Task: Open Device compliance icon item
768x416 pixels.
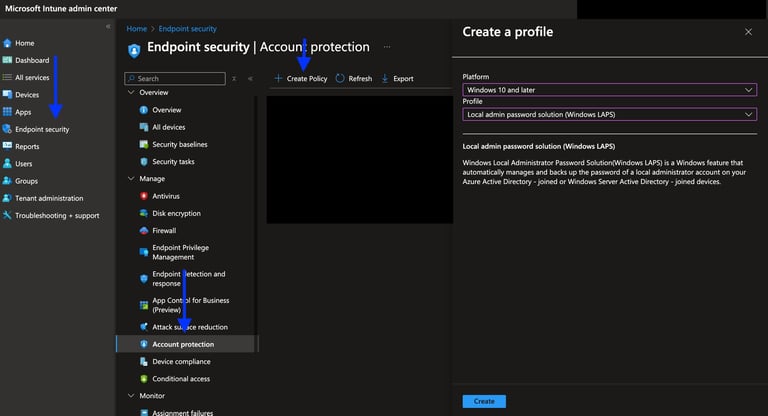Action: click(144, 362)
